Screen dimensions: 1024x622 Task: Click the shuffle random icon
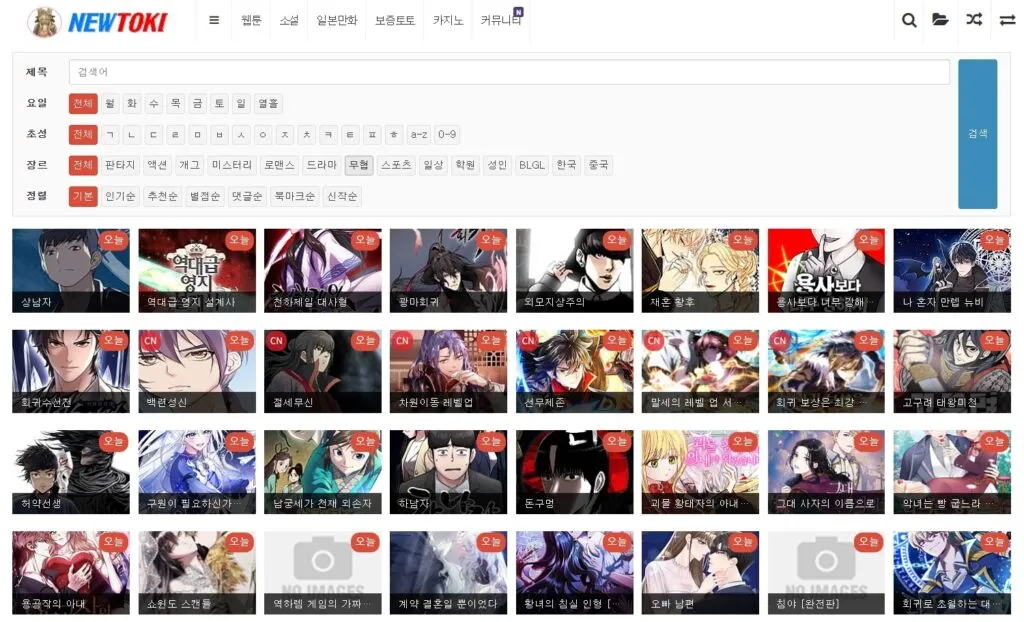click(974, 20)
